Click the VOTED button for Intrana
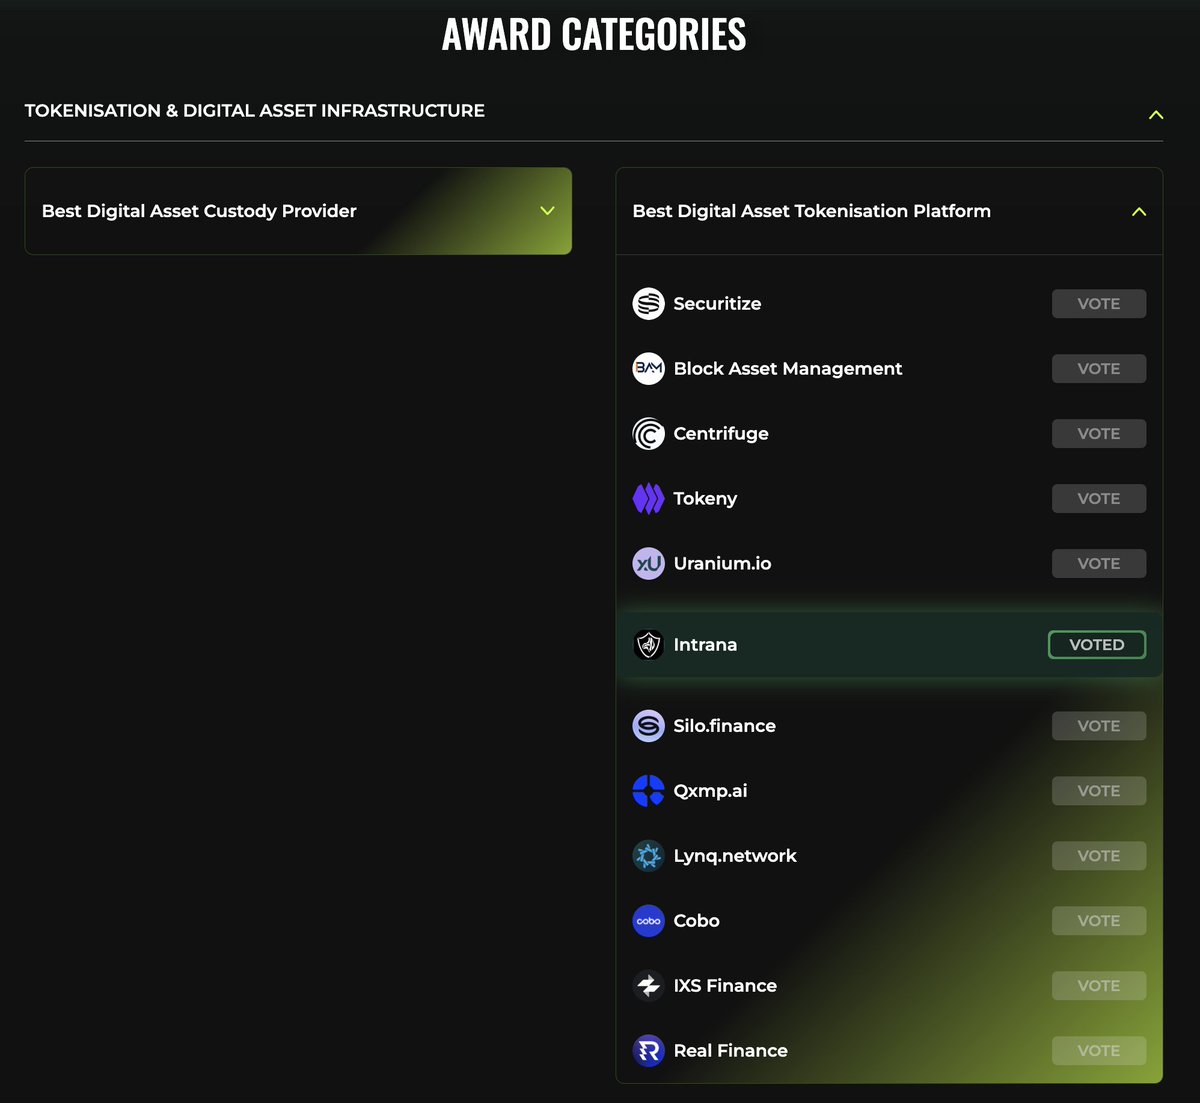Image resolution: width=1200 pixels, height=1103 pixels. [x=1097, y=645]
